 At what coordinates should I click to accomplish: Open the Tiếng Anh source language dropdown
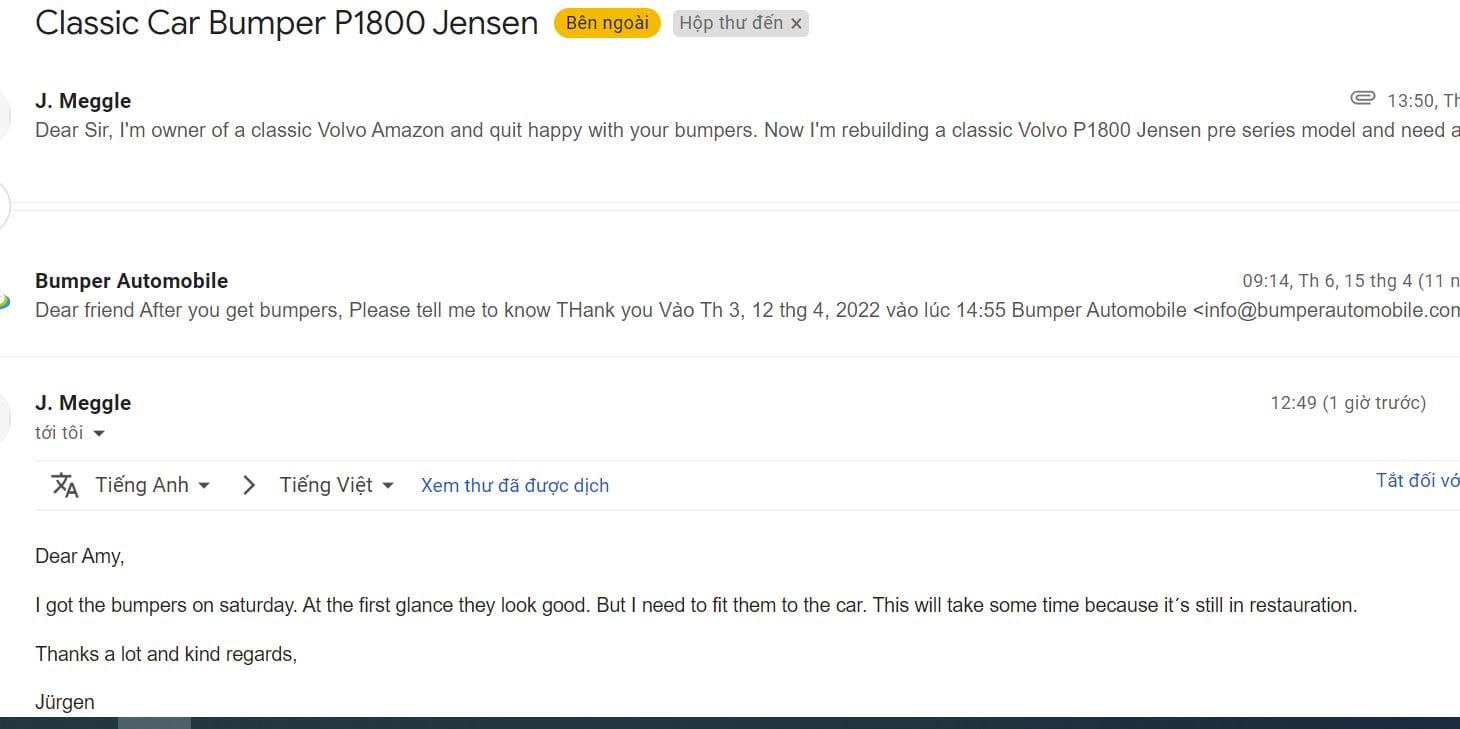[x=152, y=485]
